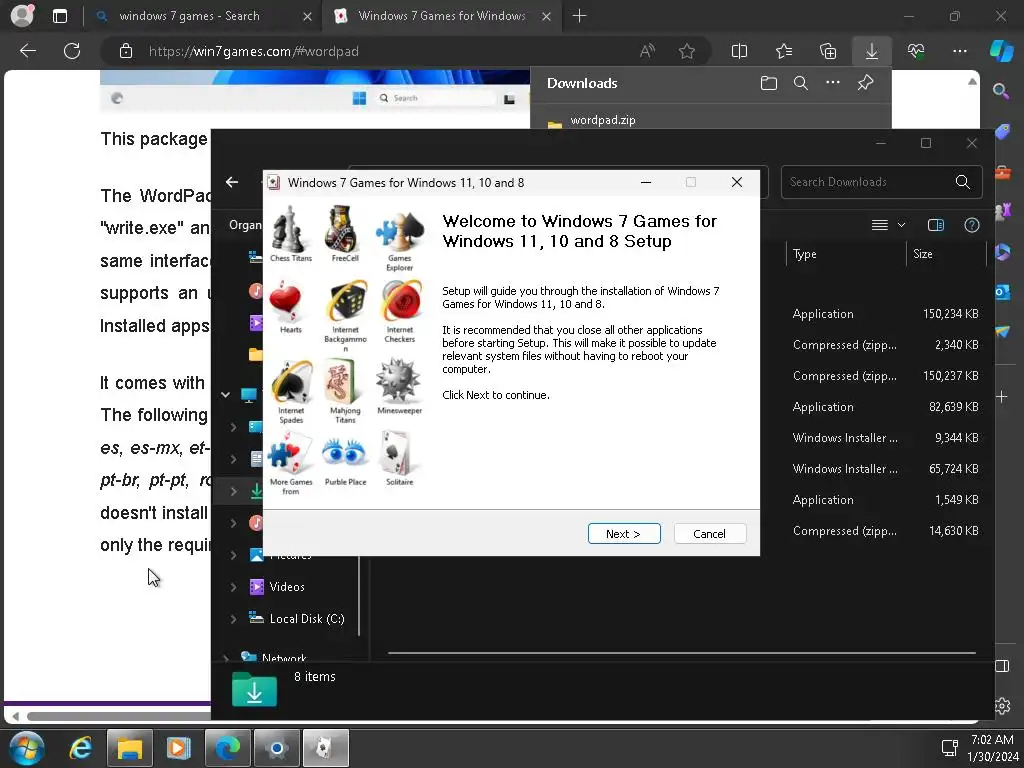Open Edge Favorites list
Viewport: 1024px width, 768px height.
(x=784, y=51)
